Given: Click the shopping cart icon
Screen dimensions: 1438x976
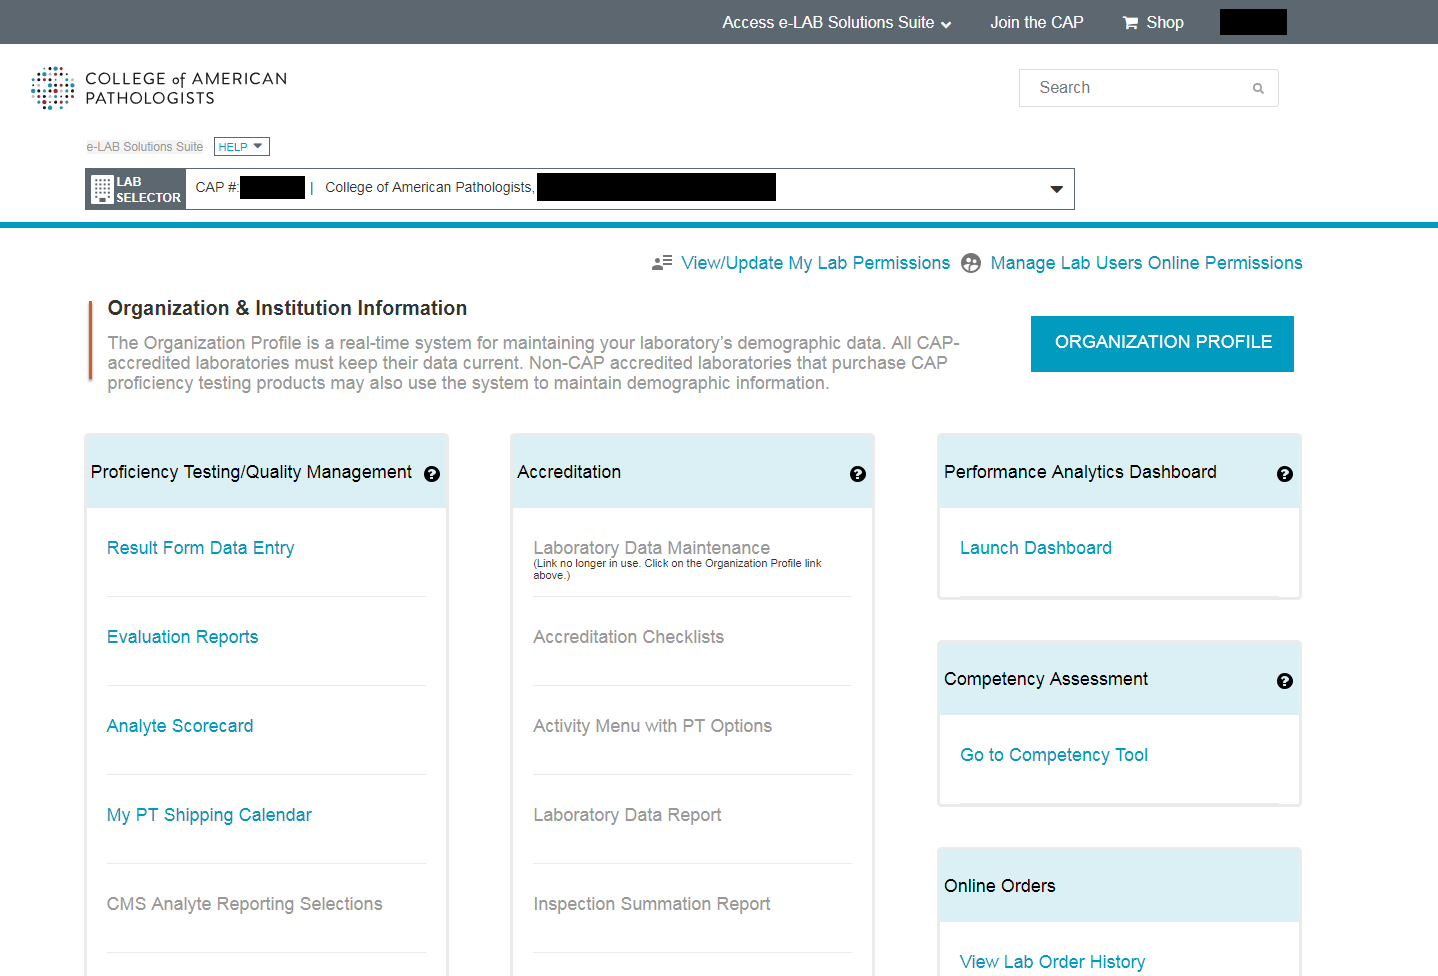Looking at the screenshot, I should [1130, 23].
